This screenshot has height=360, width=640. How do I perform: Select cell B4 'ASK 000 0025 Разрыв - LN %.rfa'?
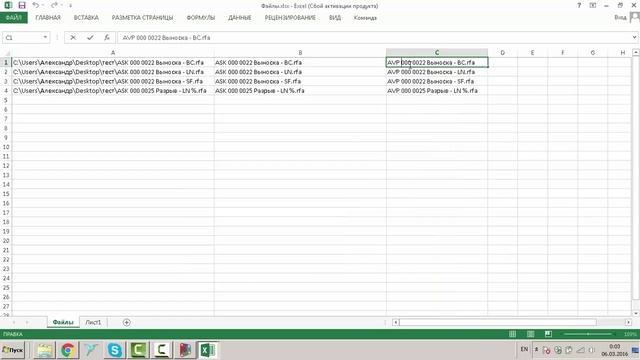pyautogui.click(x=300, y=91)
